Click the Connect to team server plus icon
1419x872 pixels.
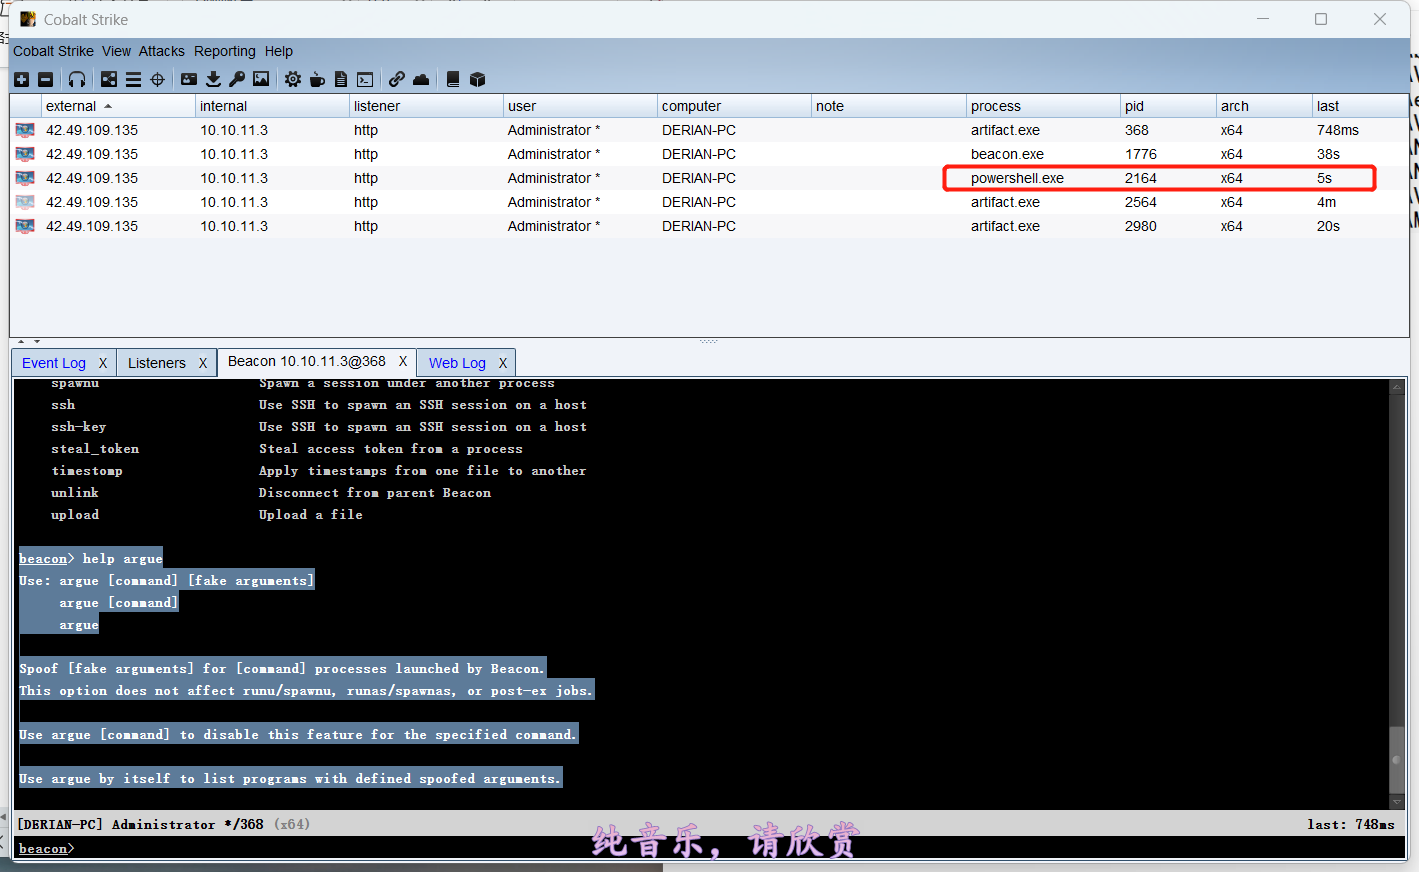tap(22, 79)
